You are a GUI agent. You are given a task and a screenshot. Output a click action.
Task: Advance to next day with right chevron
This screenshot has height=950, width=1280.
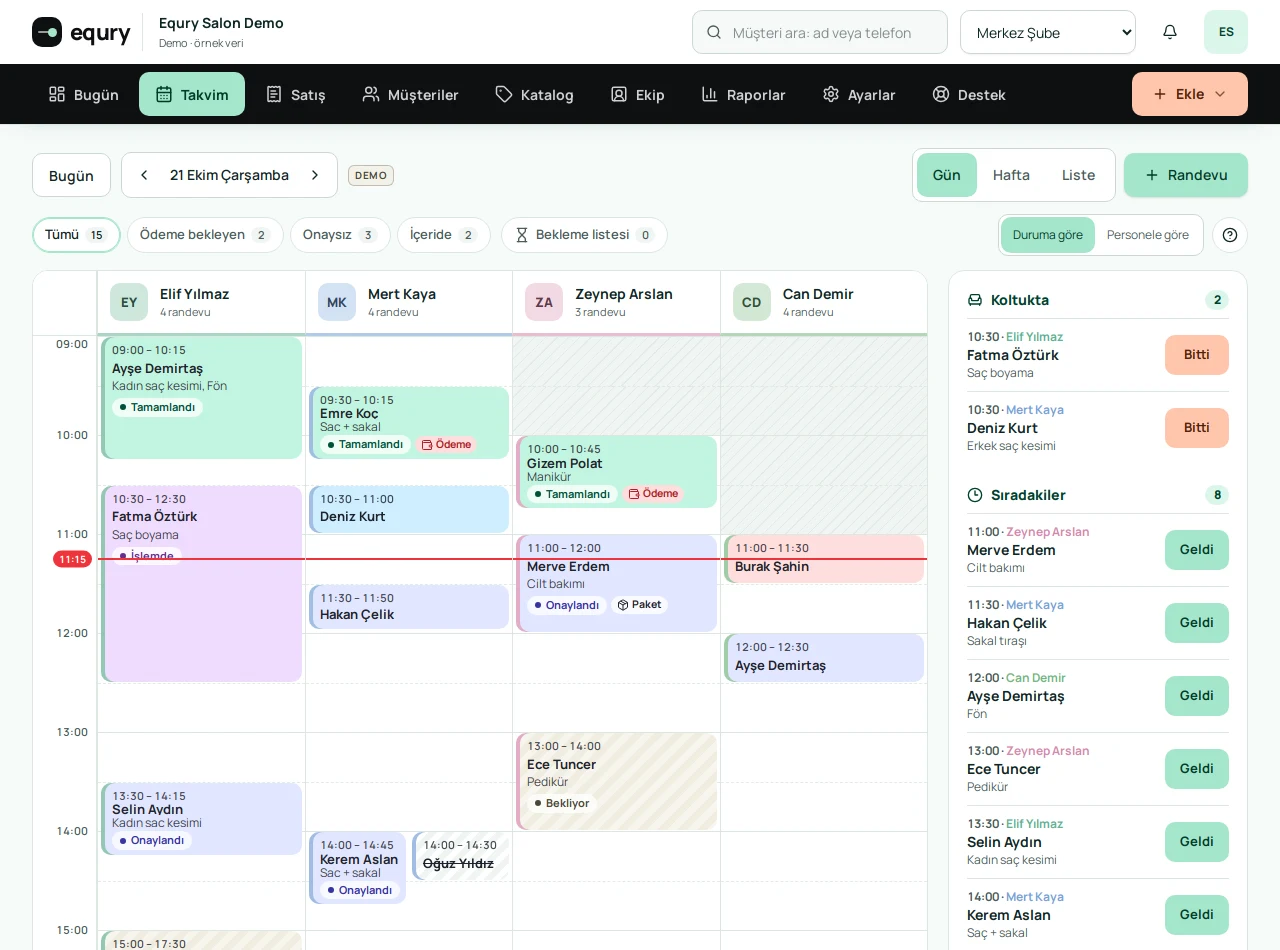click(x=315, y=175)
